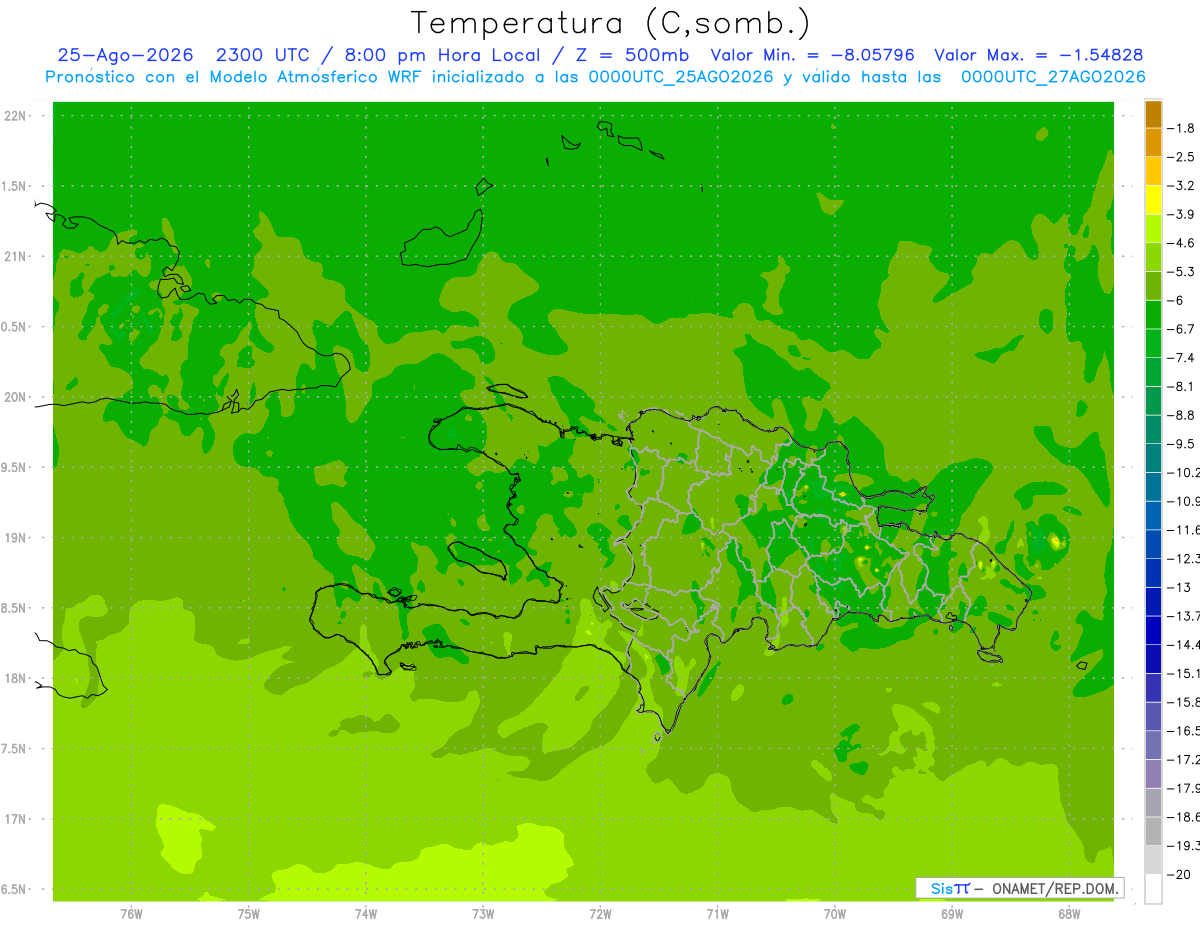Click the "20N" latitude label

click(16, 397)
